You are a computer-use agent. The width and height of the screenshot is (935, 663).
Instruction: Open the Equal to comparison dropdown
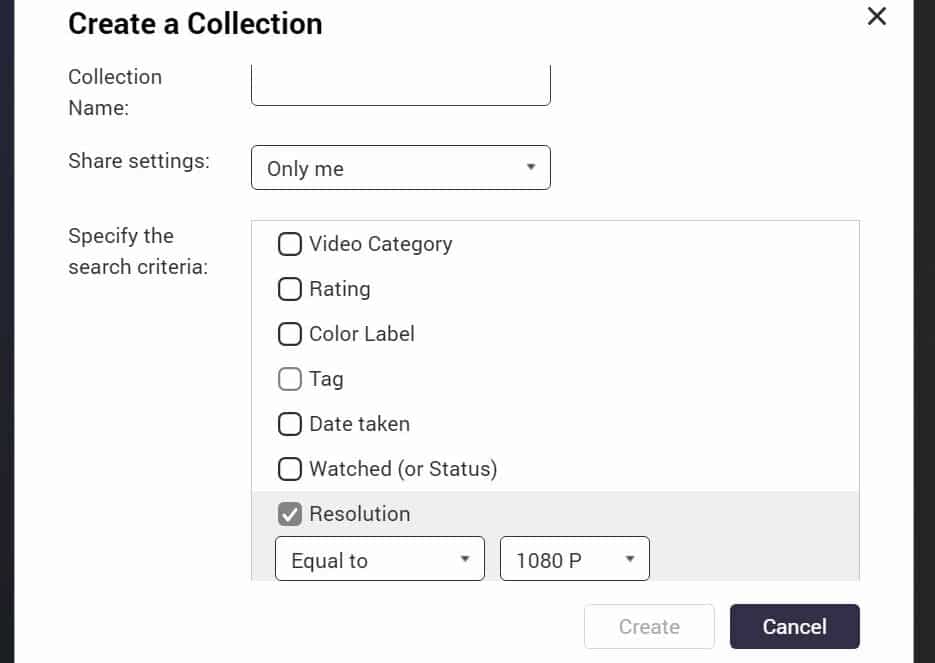coord(380,559)
